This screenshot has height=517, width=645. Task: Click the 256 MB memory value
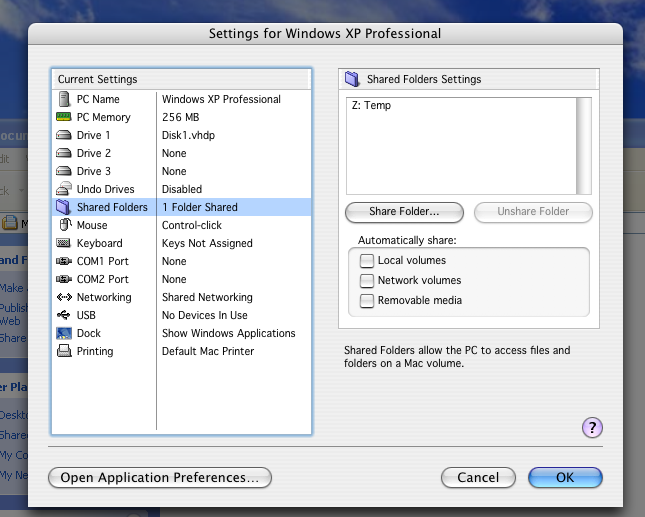(x=181, y=117)
